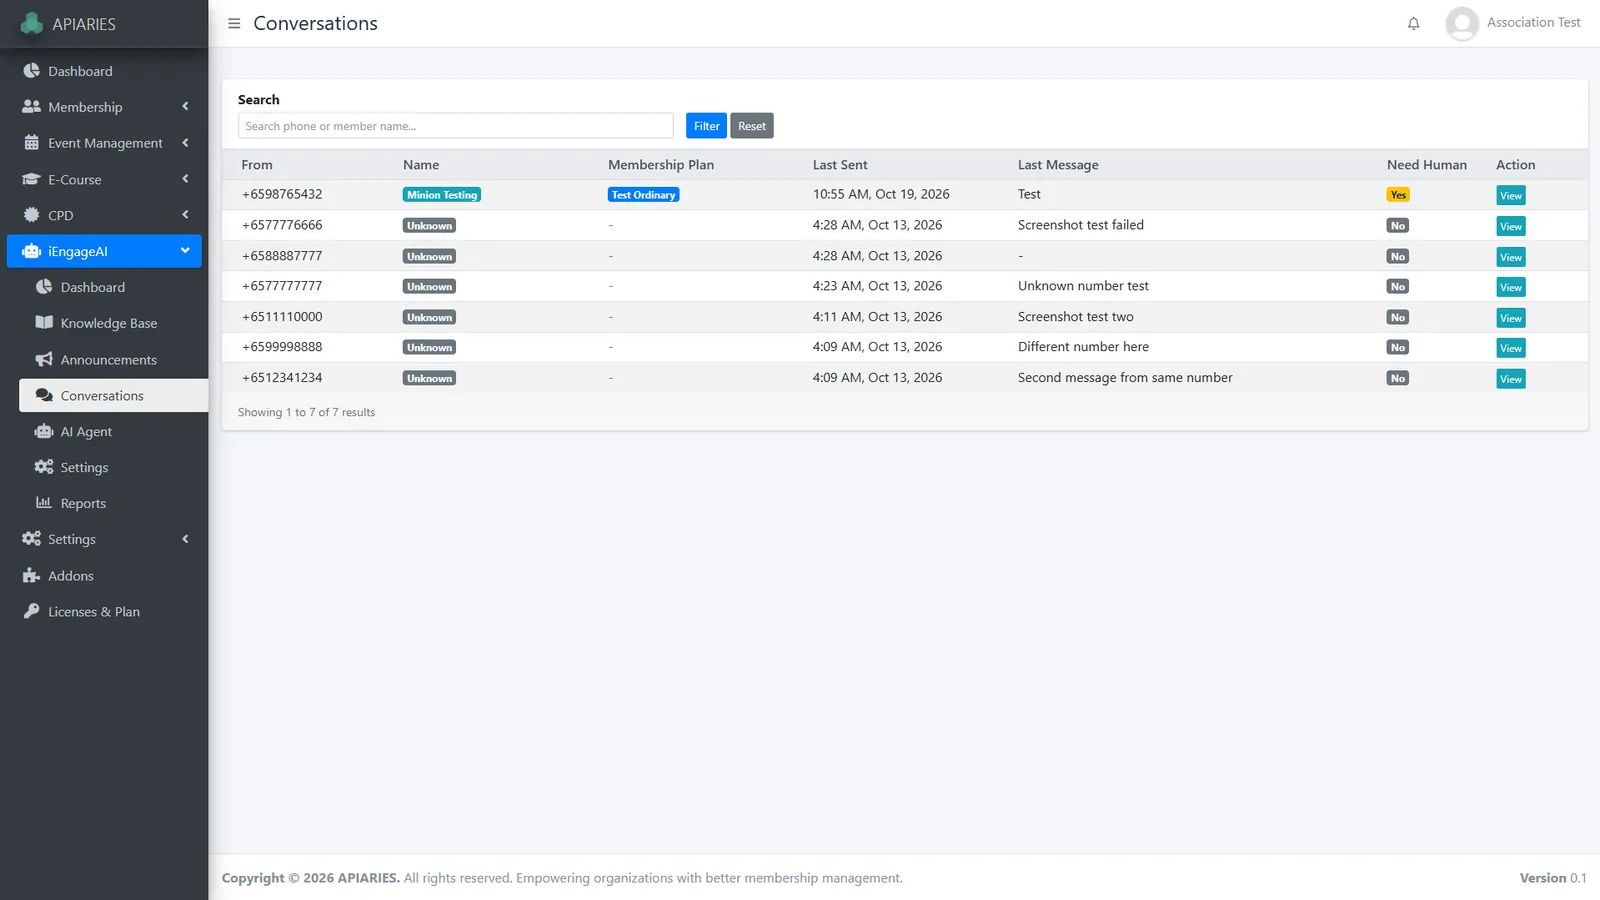The width and height of the screenshot is (1600, 900).
Task: Click the Event Management calendar icon
Action: pos(31,143)
